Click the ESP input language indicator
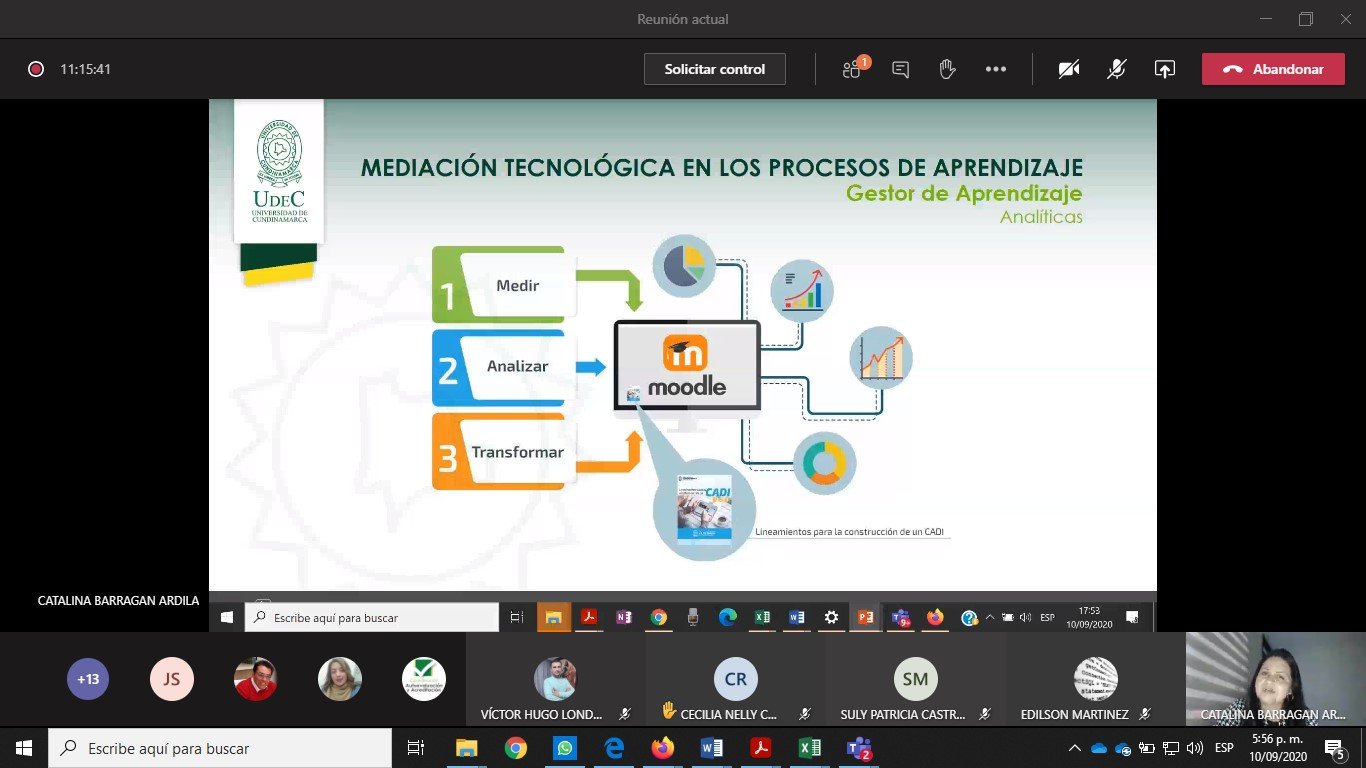 coord(1224,748)
